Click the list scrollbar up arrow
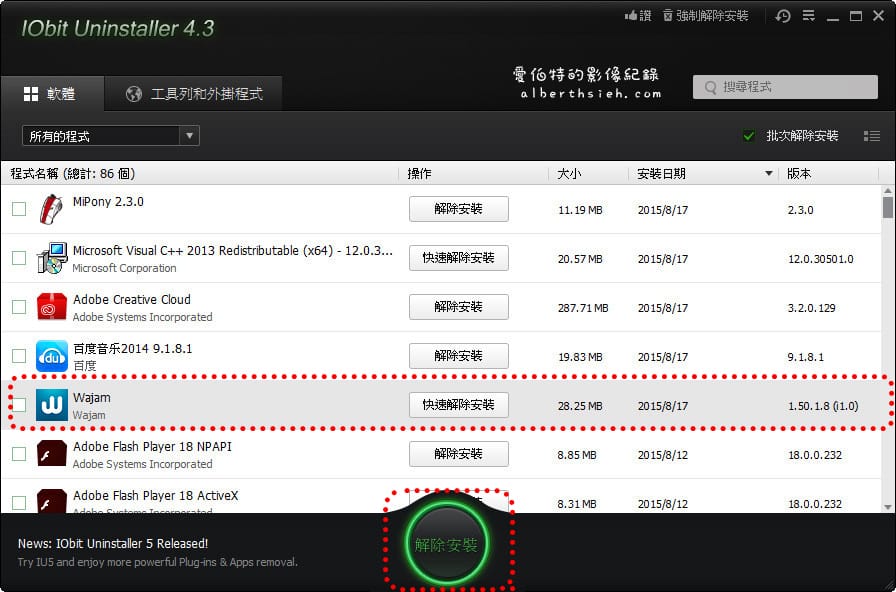This screenshot has height=592, width=896. [887, 190]
